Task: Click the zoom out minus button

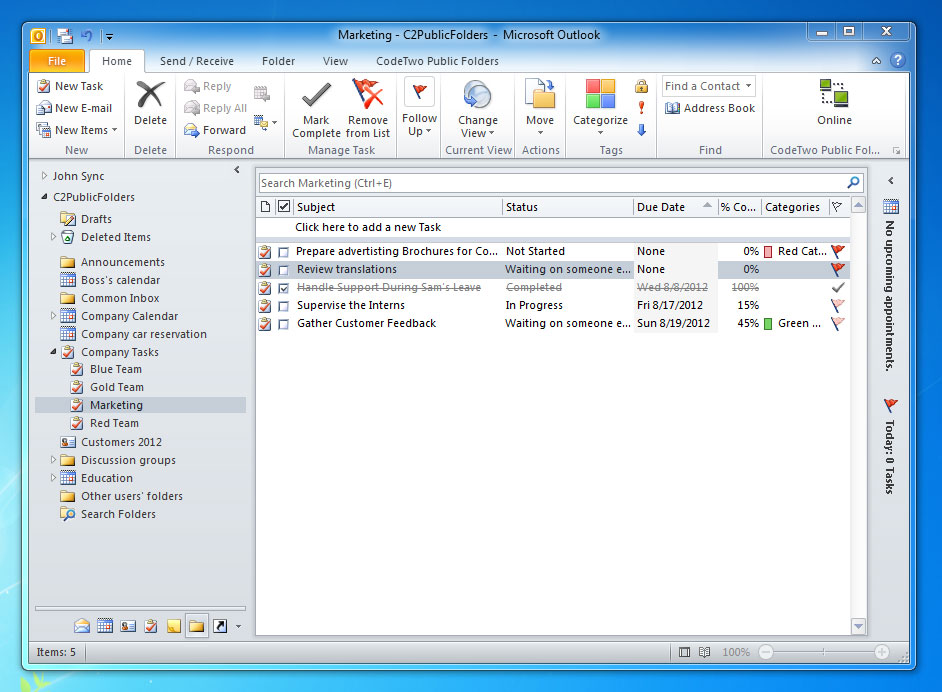Action: (765, 652)
